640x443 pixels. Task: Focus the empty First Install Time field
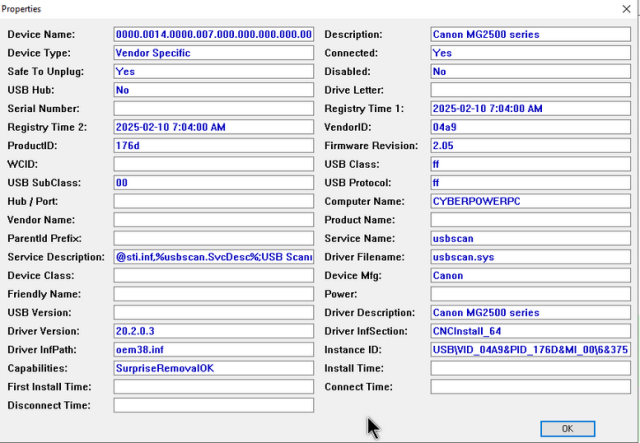point(213,387)
